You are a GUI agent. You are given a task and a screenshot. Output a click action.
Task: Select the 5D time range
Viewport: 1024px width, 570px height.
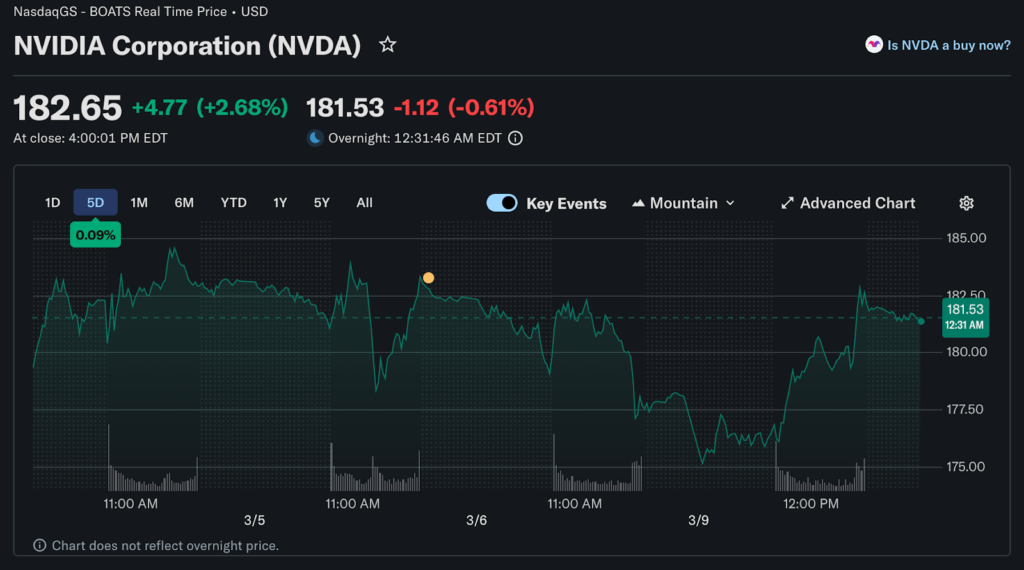95,203
